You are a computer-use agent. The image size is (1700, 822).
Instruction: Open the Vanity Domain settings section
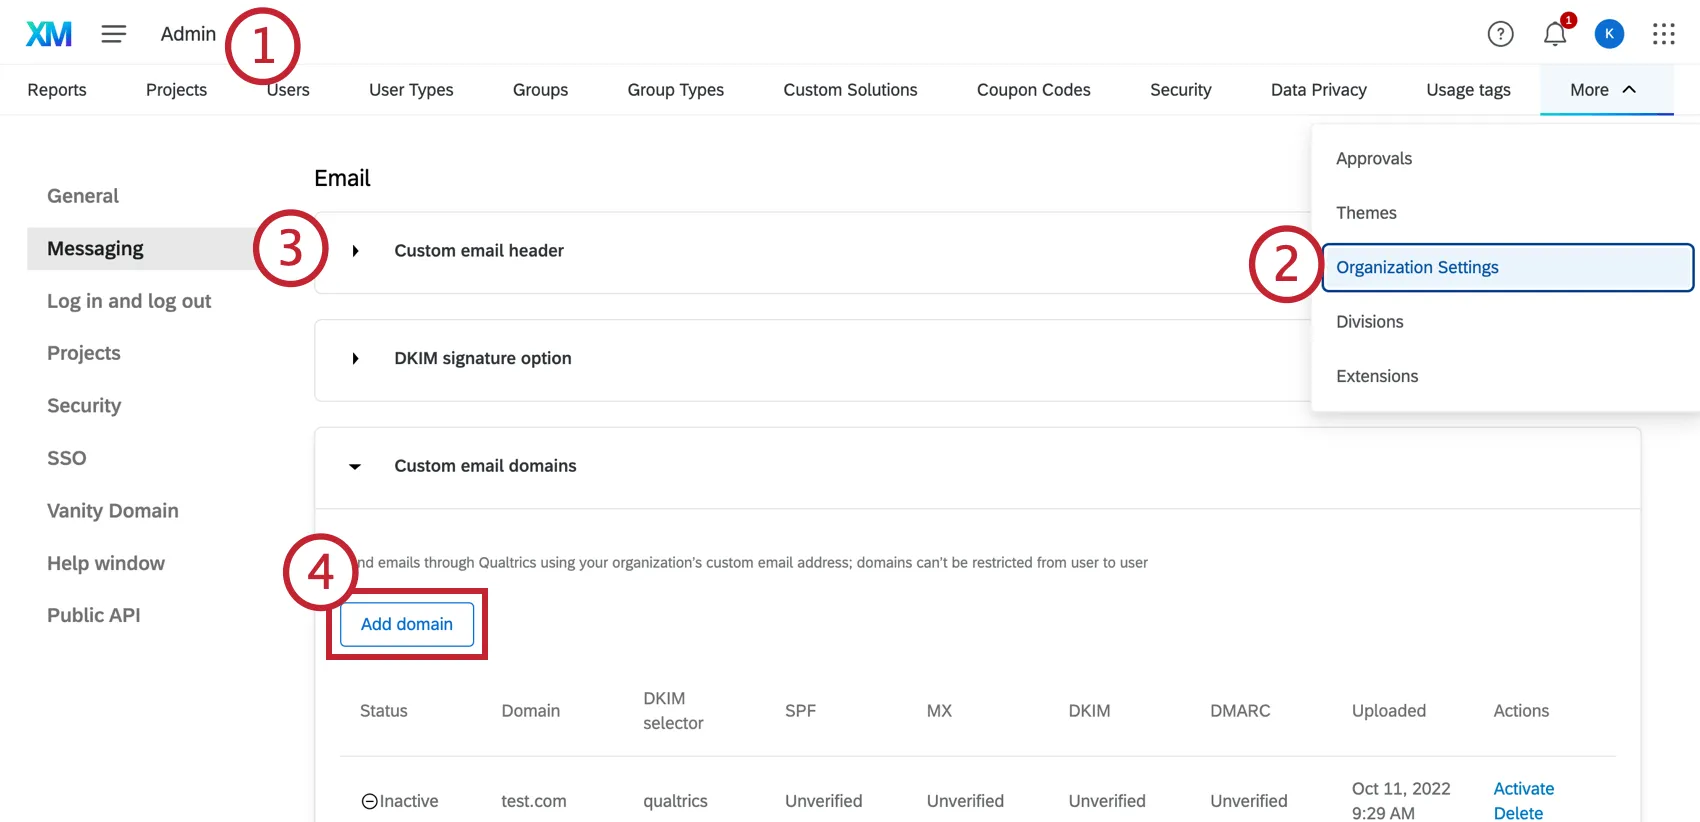(x=113, y=511)
